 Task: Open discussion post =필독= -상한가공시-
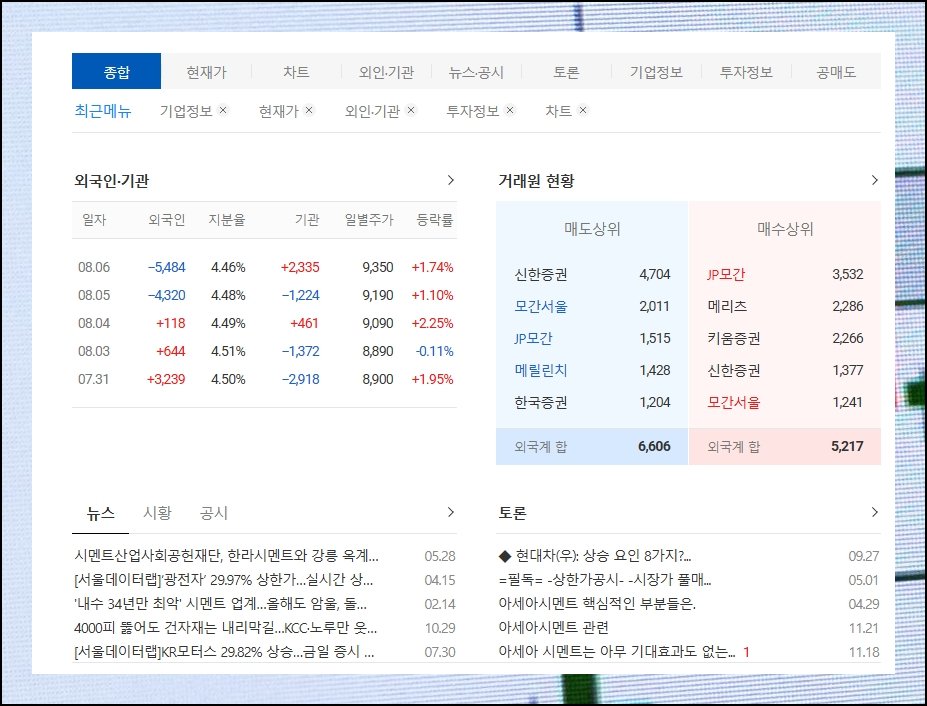pos(605,580)
